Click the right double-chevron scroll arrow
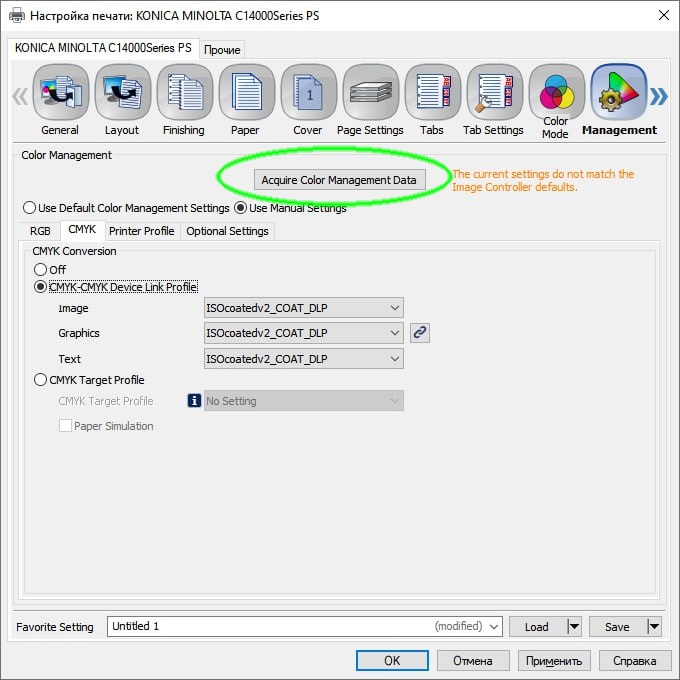Viewport: 680px width, 680px height. point(659,97)
